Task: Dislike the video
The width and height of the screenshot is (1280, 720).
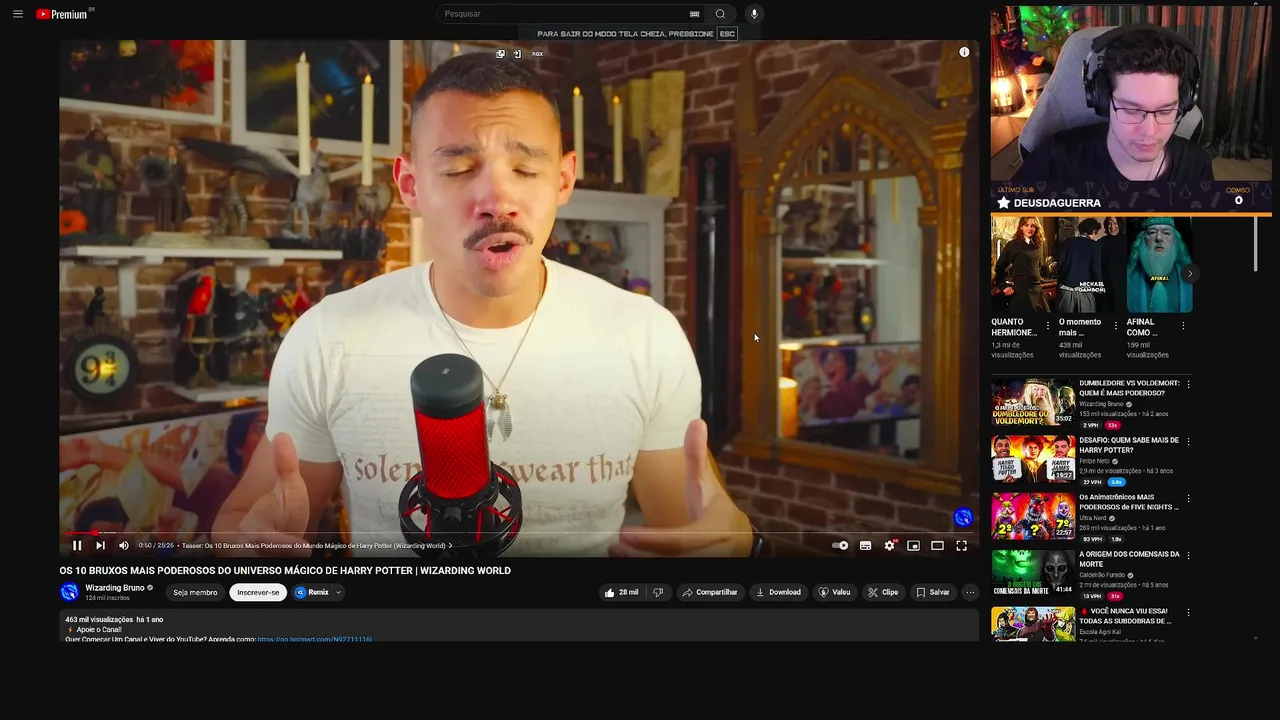Action: (x=658, y=592)
